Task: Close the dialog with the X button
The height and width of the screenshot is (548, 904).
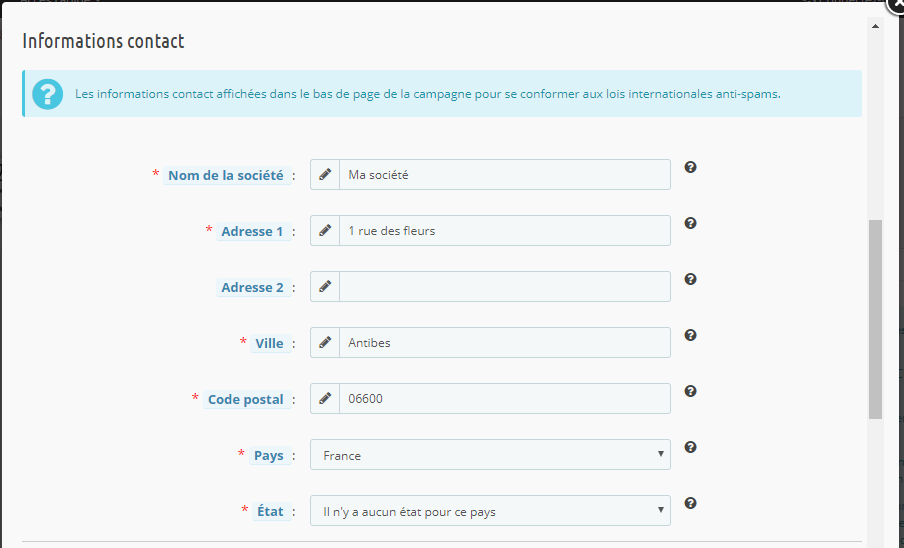Action: tap(895, 3)
